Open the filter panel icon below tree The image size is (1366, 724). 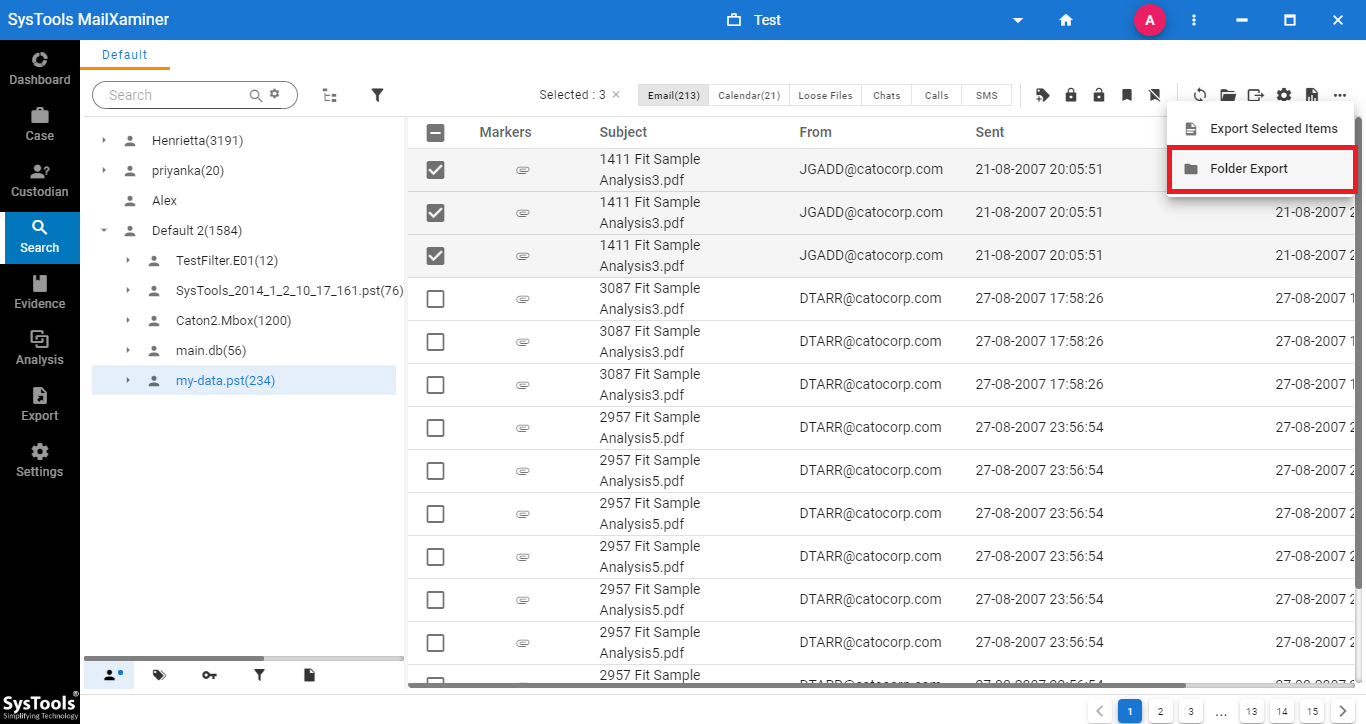pyautogui.click(x=259, y=675)
